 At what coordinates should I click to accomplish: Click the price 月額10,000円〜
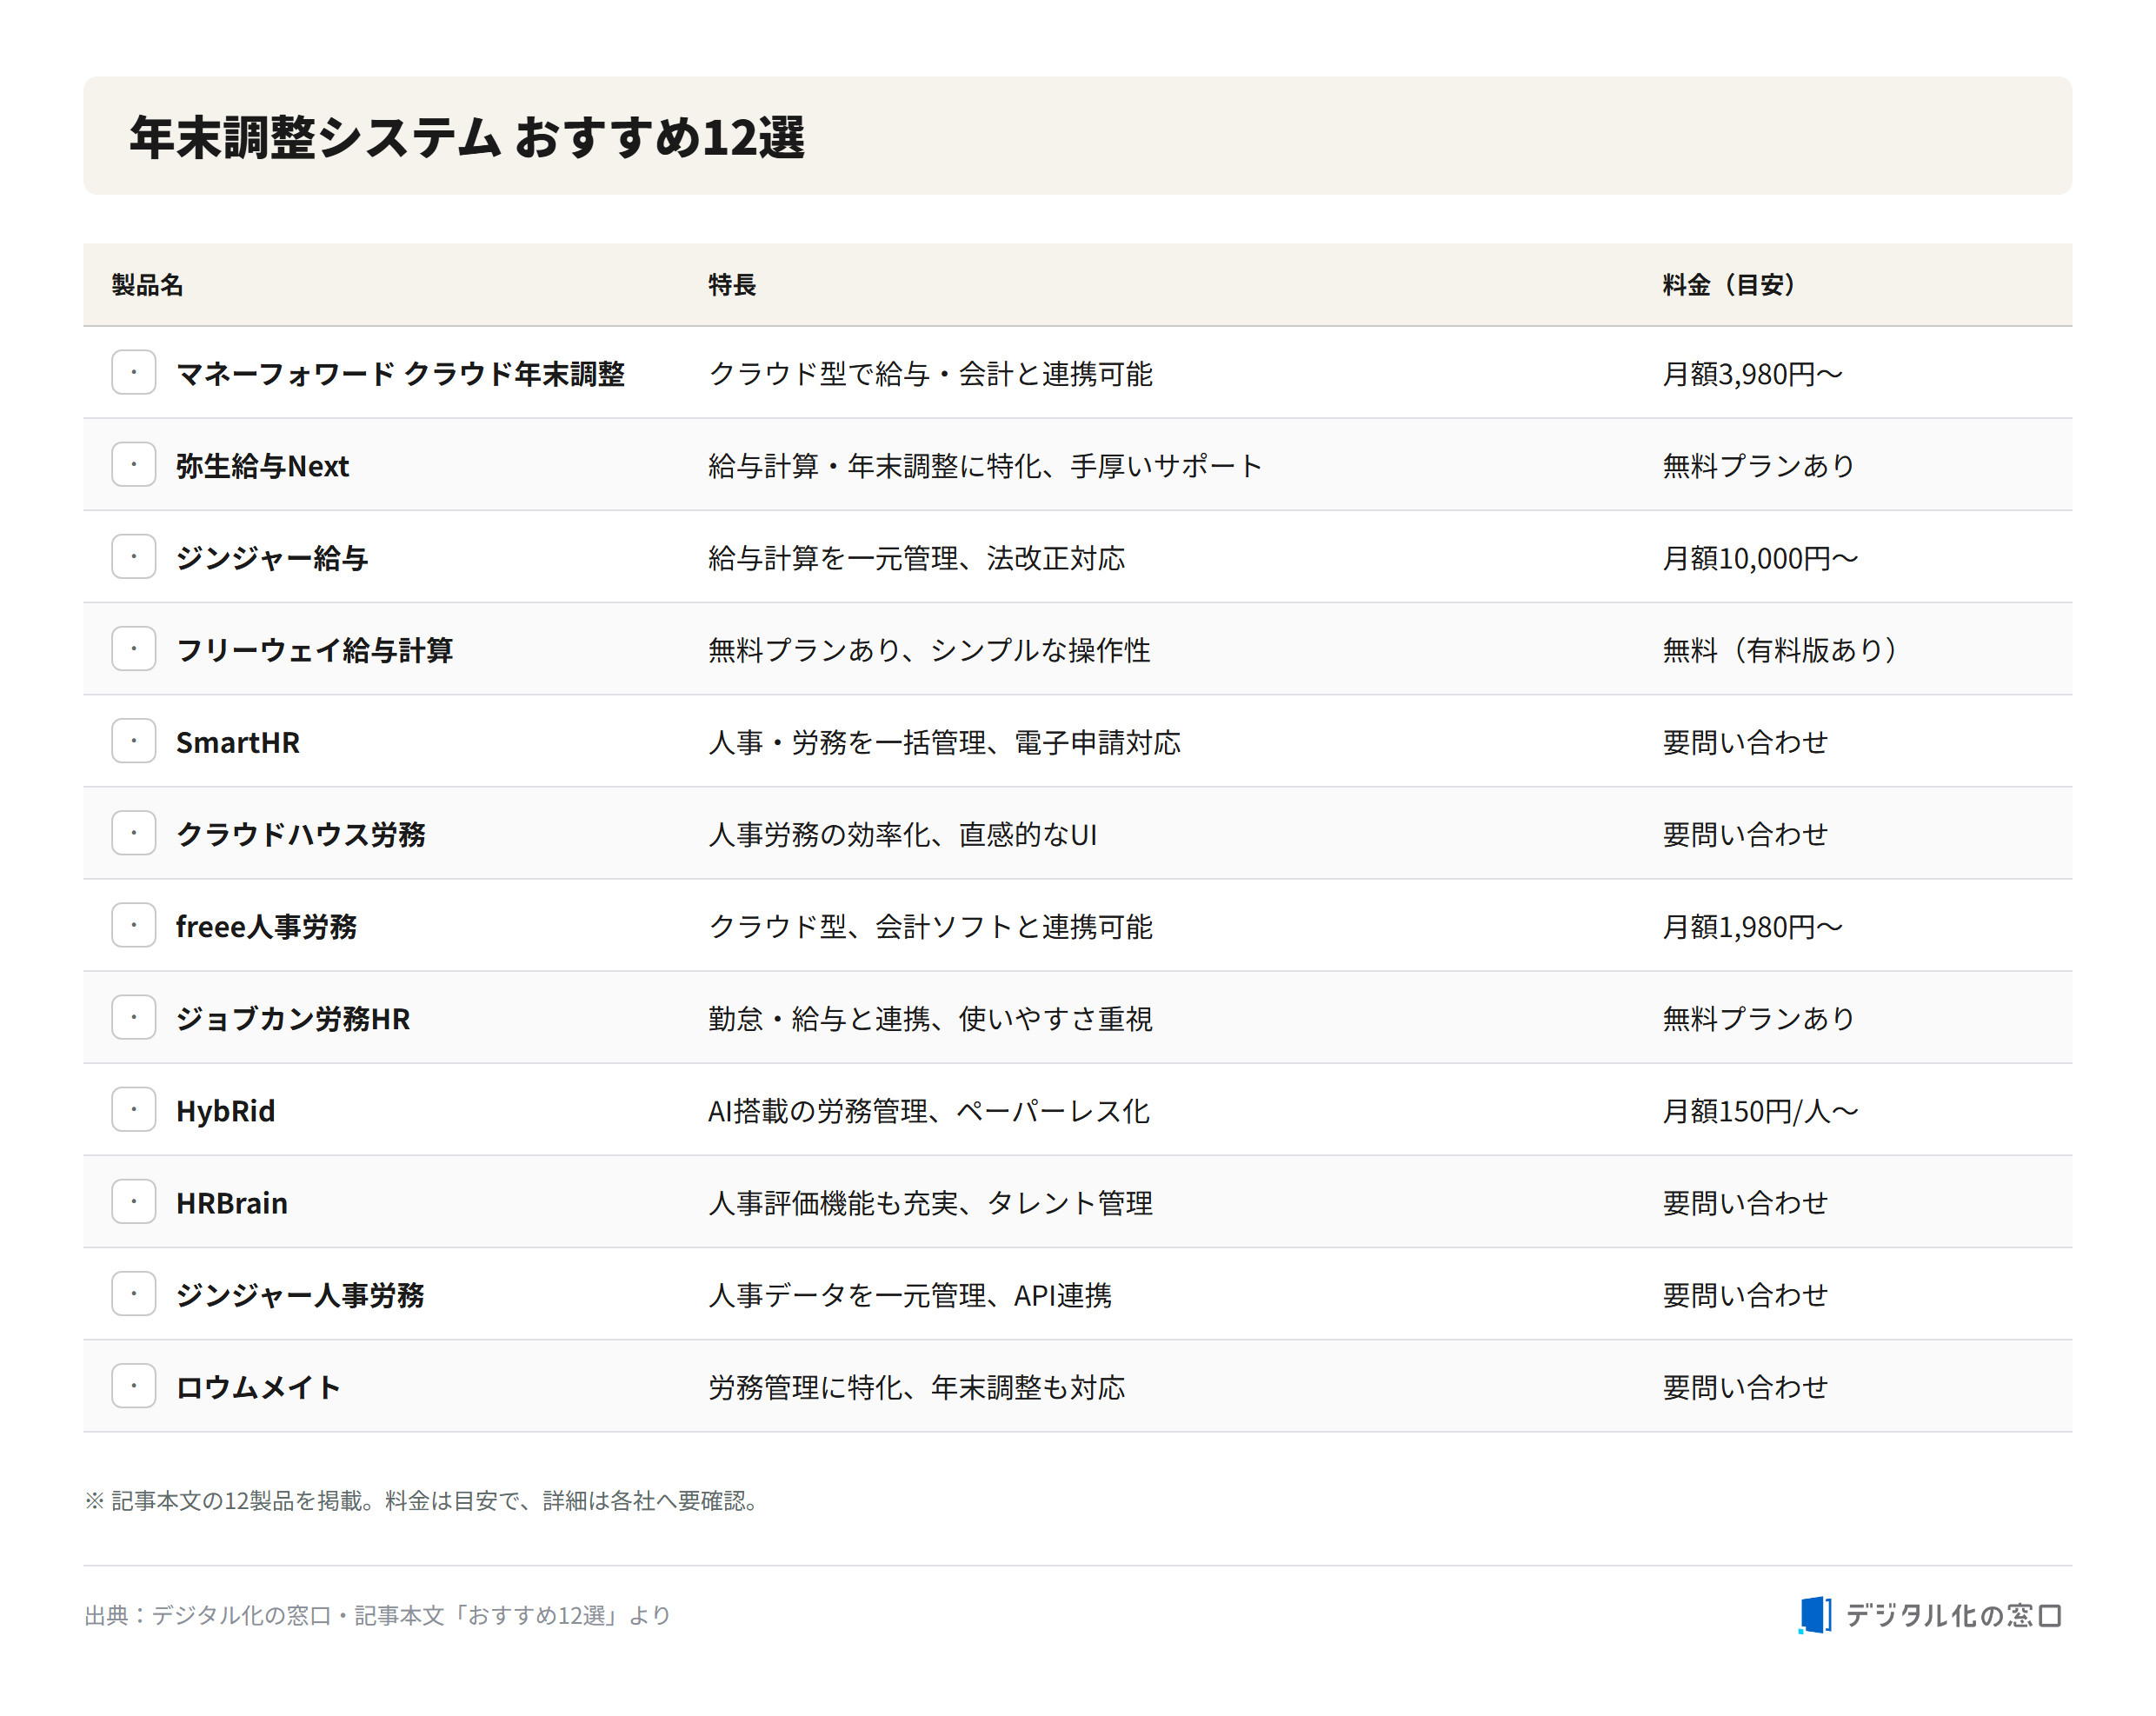pos(1760,557)
